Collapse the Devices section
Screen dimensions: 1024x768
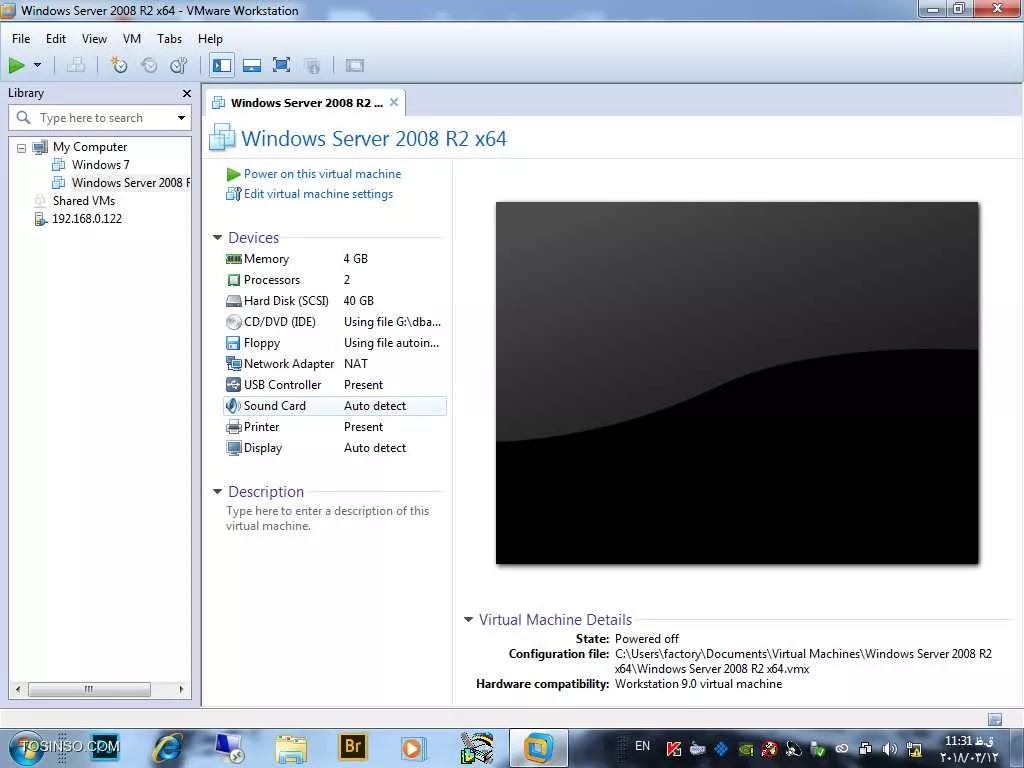click(217, 238)
